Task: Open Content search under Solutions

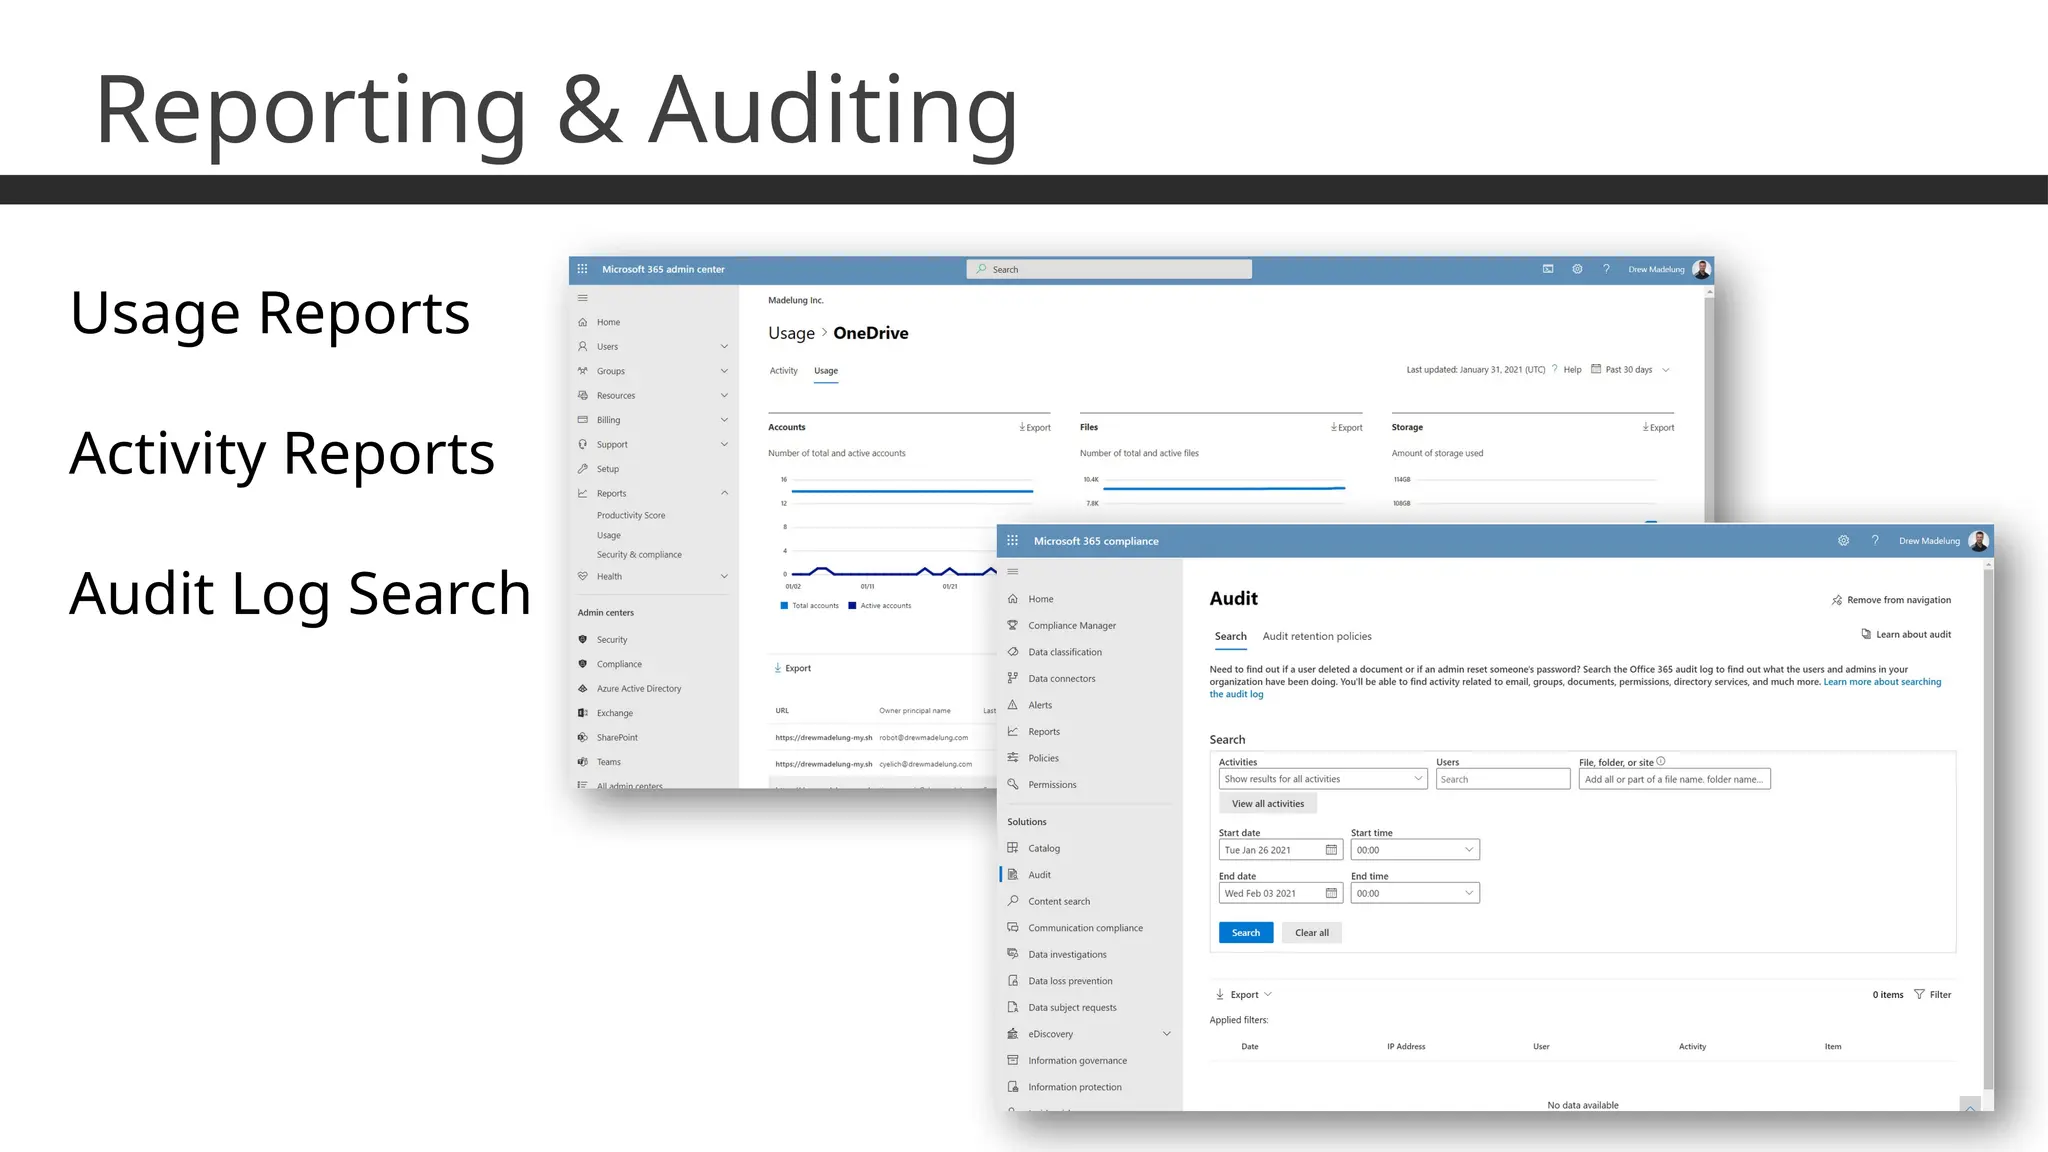Action: point(1059,901)
